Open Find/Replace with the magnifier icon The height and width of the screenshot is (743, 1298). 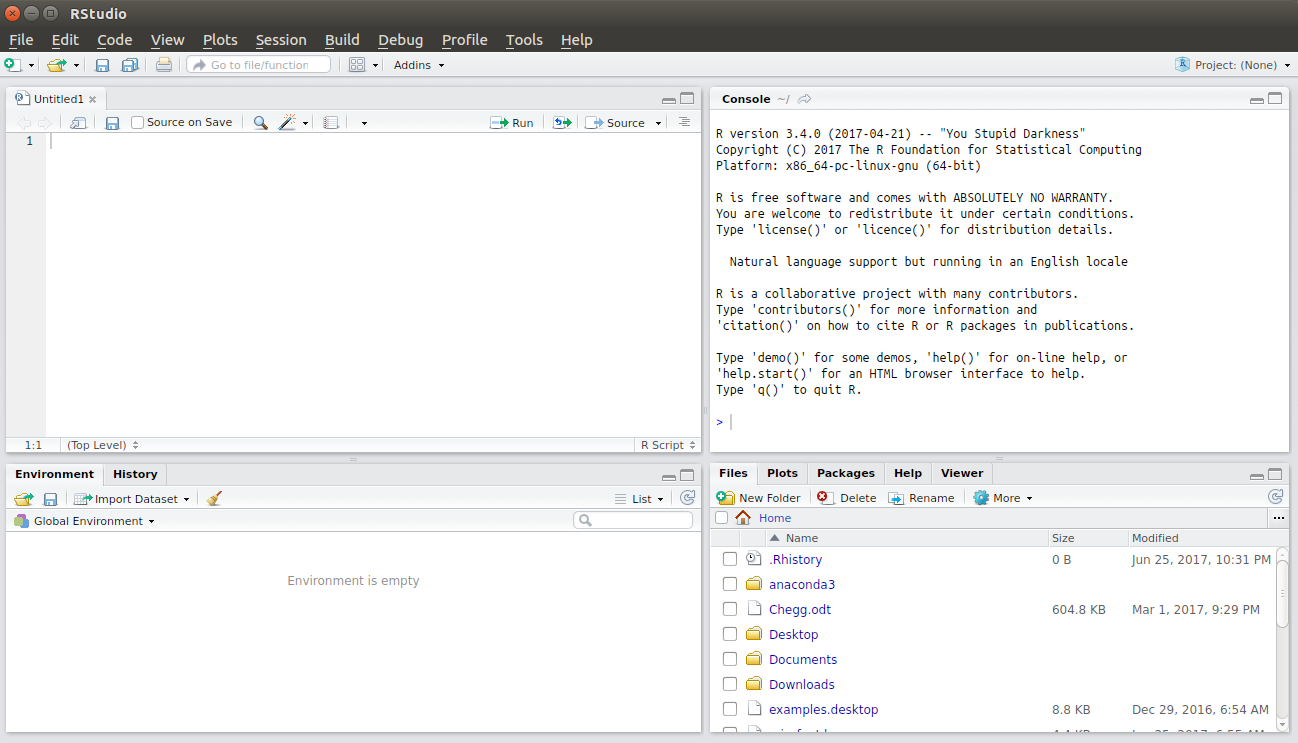coord(260,123)
